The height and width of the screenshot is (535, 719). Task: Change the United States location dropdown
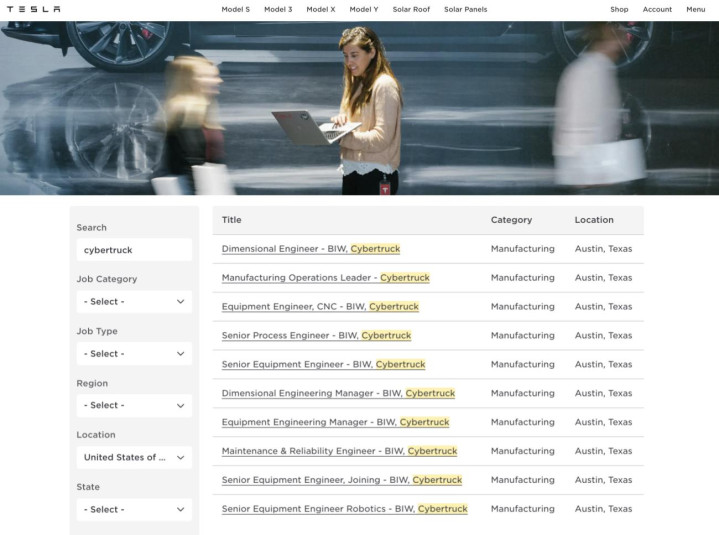pos(134,458)
